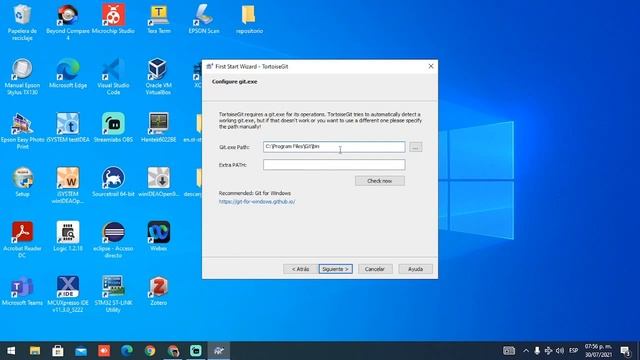The width and height of the screenshot is (640, 360).
Task: Open the volume control in system tray
Action: (x=560, y=351)
